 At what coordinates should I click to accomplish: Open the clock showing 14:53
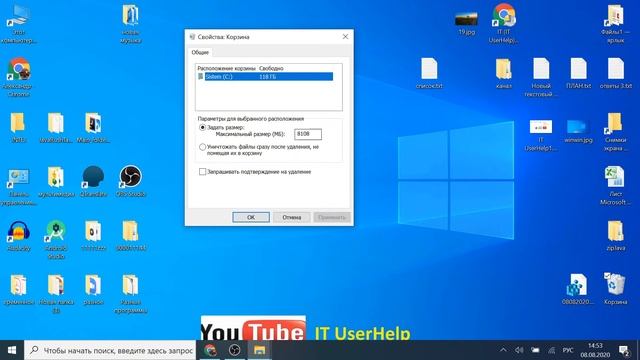click(595, 350)
